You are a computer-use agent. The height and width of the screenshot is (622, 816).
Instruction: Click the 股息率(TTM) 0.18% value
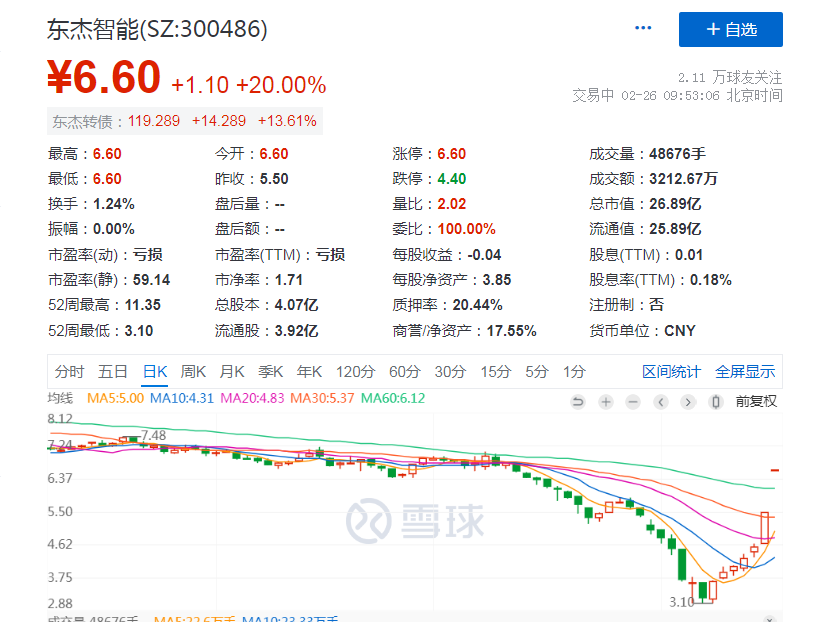(711, 280)
